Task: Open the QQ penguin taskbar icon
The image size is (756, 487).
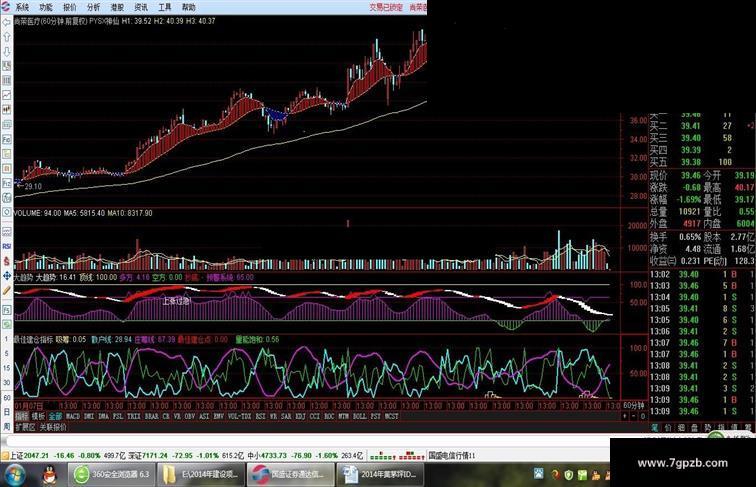Action: [x=49, y=475]
